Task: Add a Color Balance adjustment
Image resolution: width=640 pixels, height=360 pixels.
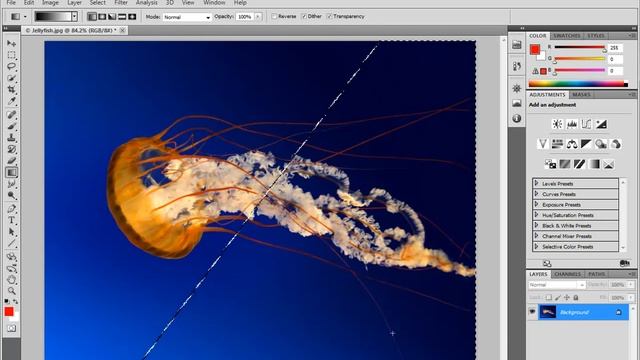Action: [x=571, y=144]
